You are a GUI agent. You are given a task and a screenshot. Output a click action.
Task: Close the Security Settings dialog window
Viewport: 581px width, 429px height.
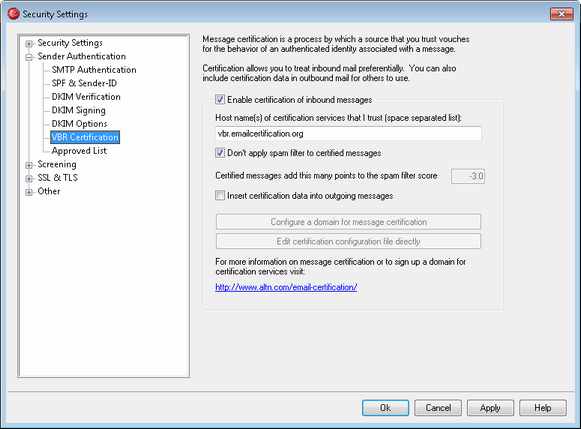(x=562, y=14)
